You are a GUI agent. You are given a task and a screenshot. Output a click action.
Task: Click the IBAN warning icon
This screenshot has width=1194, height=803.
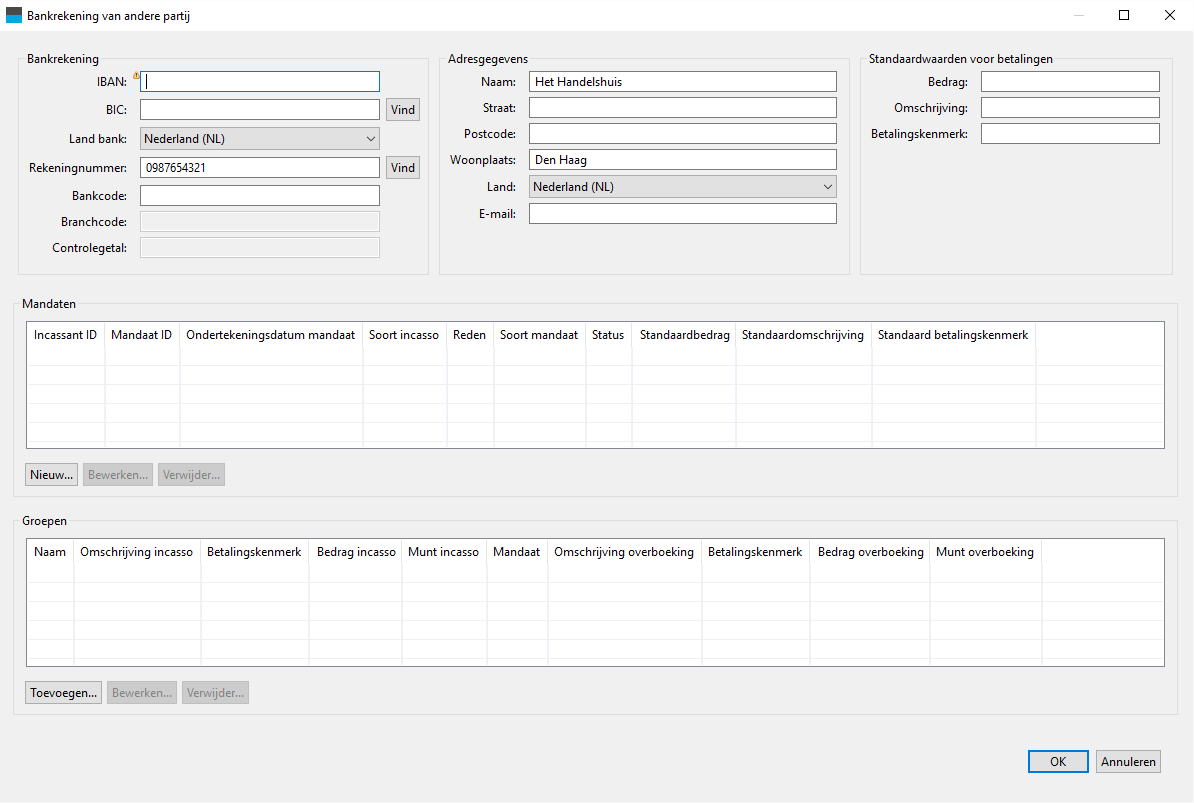click(x=136, y=75)
